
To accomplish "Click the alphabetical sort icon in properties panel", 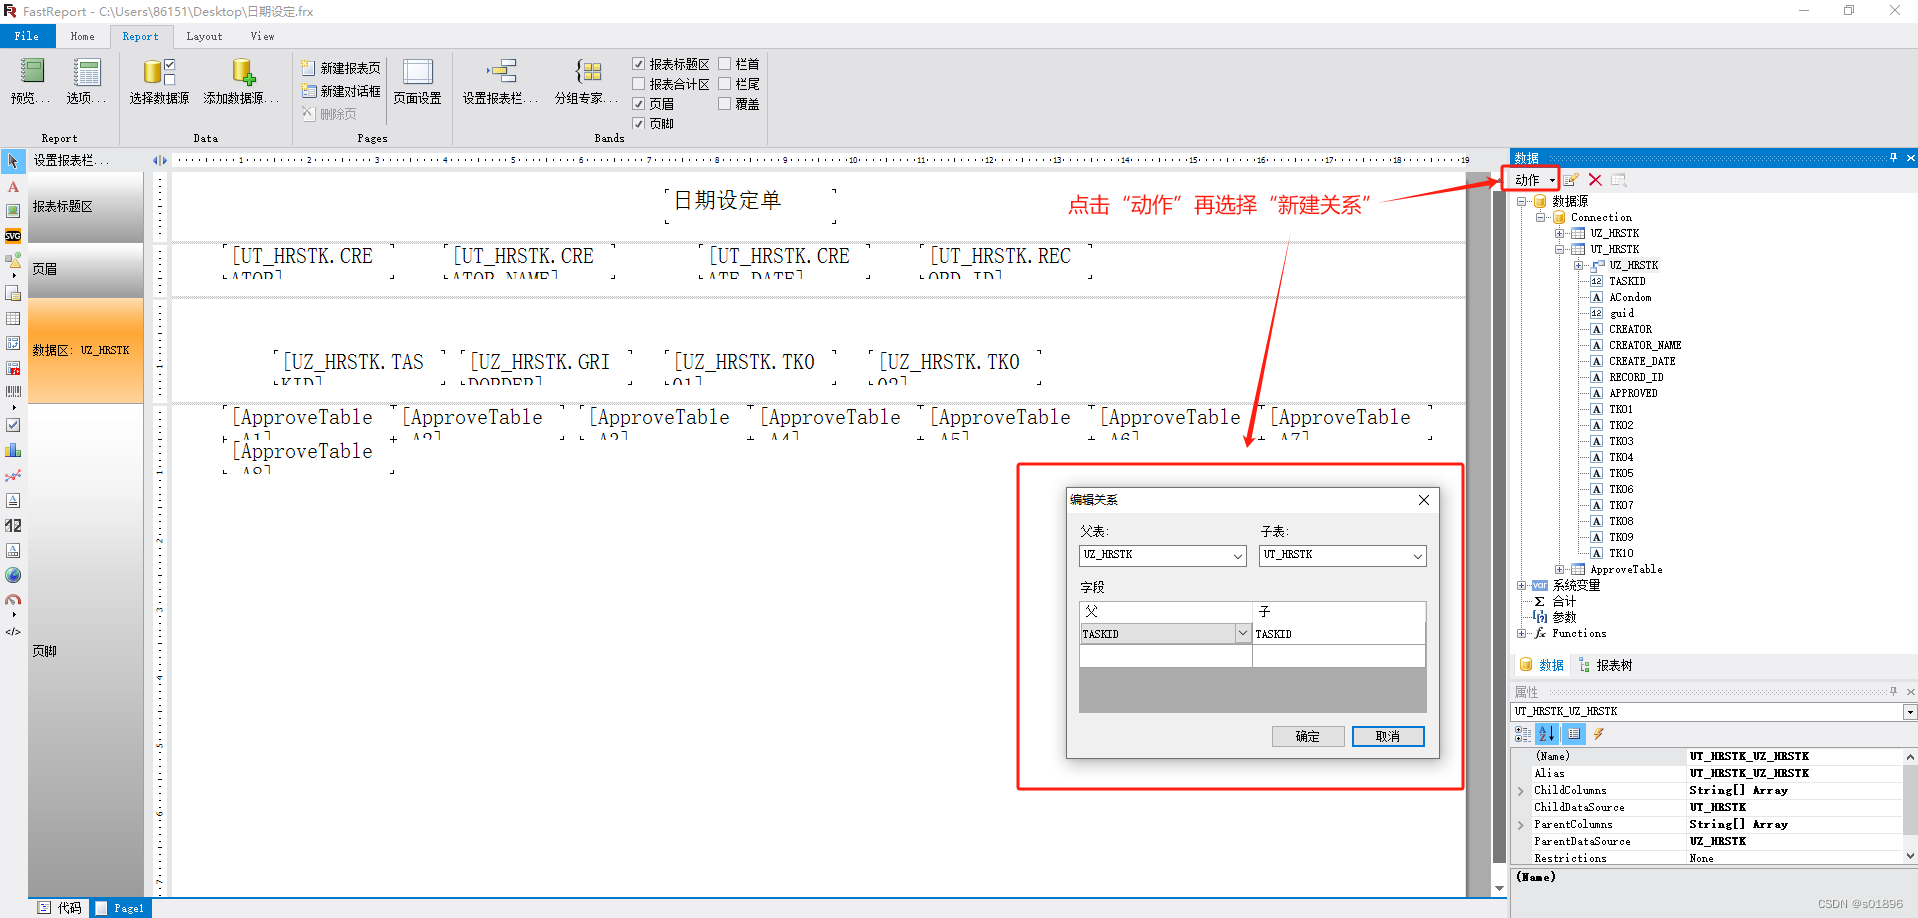I will (x=1545, y=733).
